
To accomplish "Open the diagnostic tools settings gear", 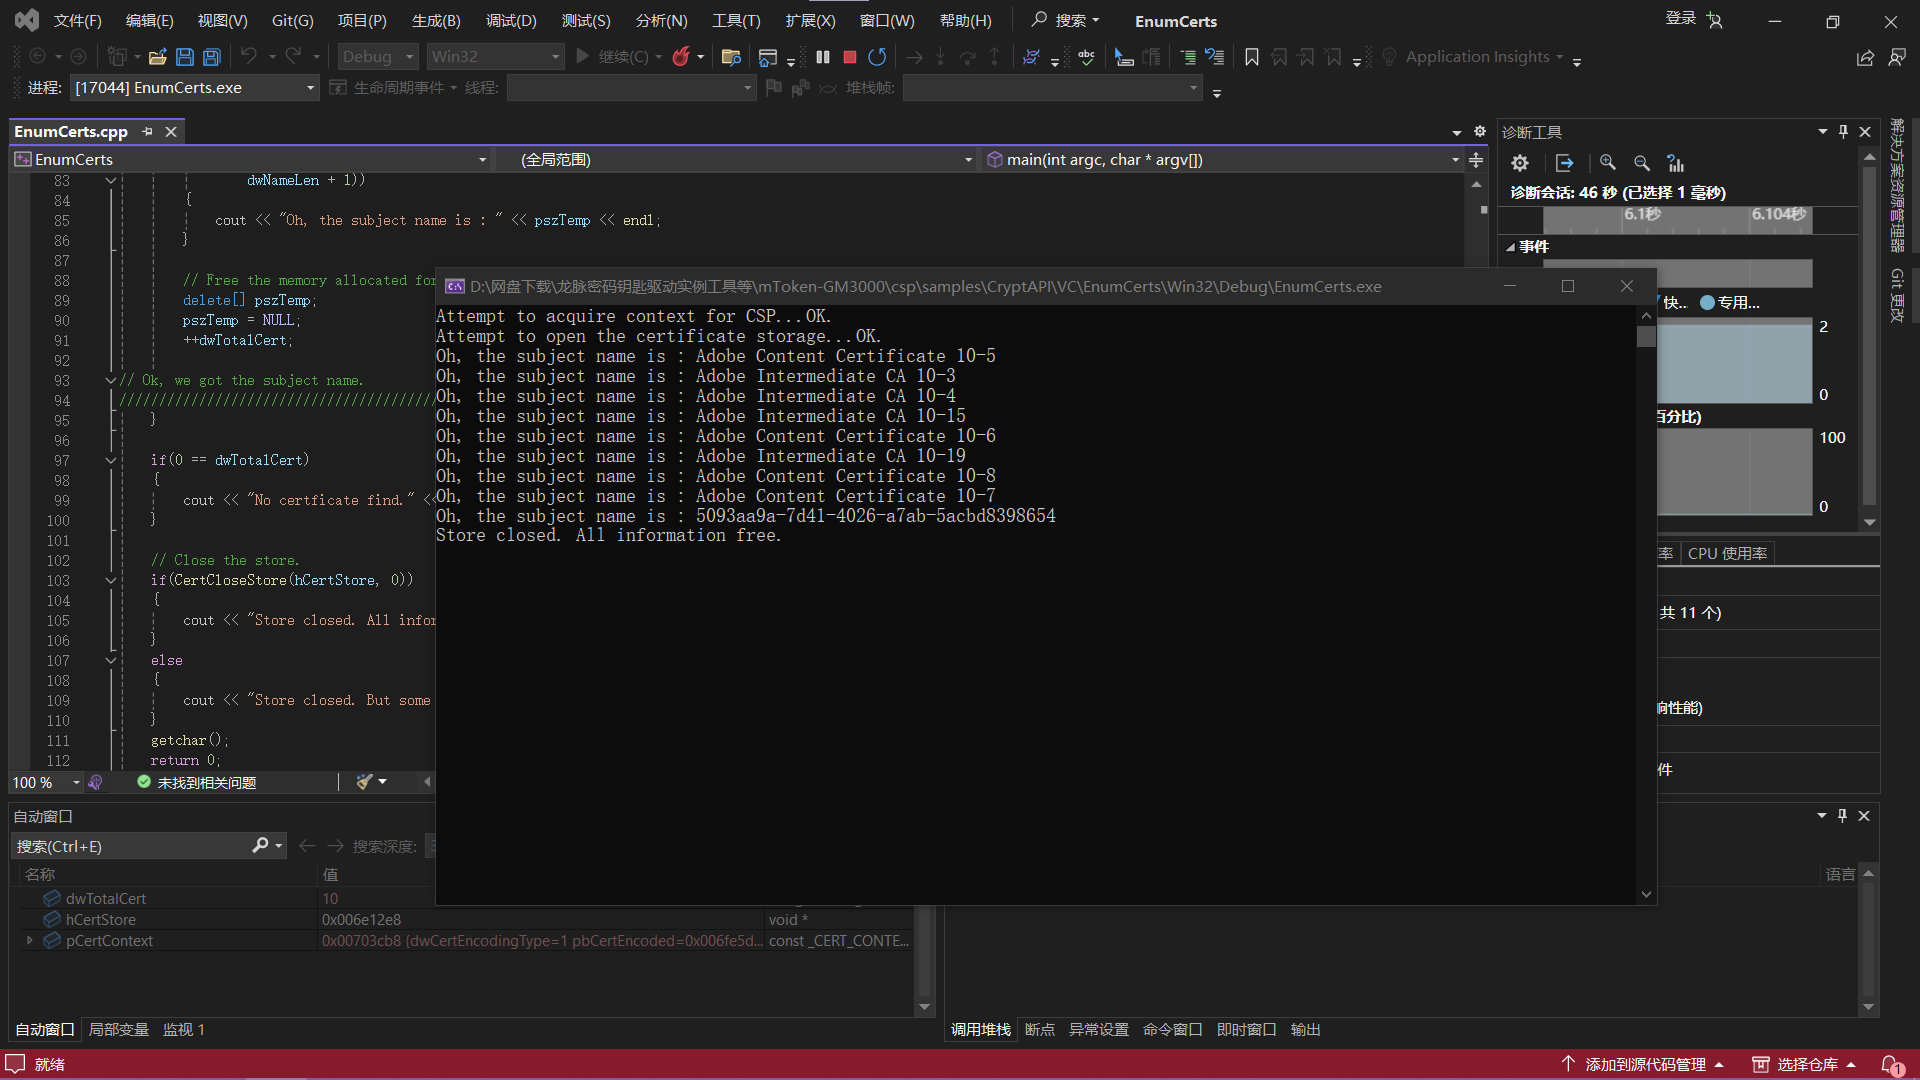I will tap(1520, 163).
